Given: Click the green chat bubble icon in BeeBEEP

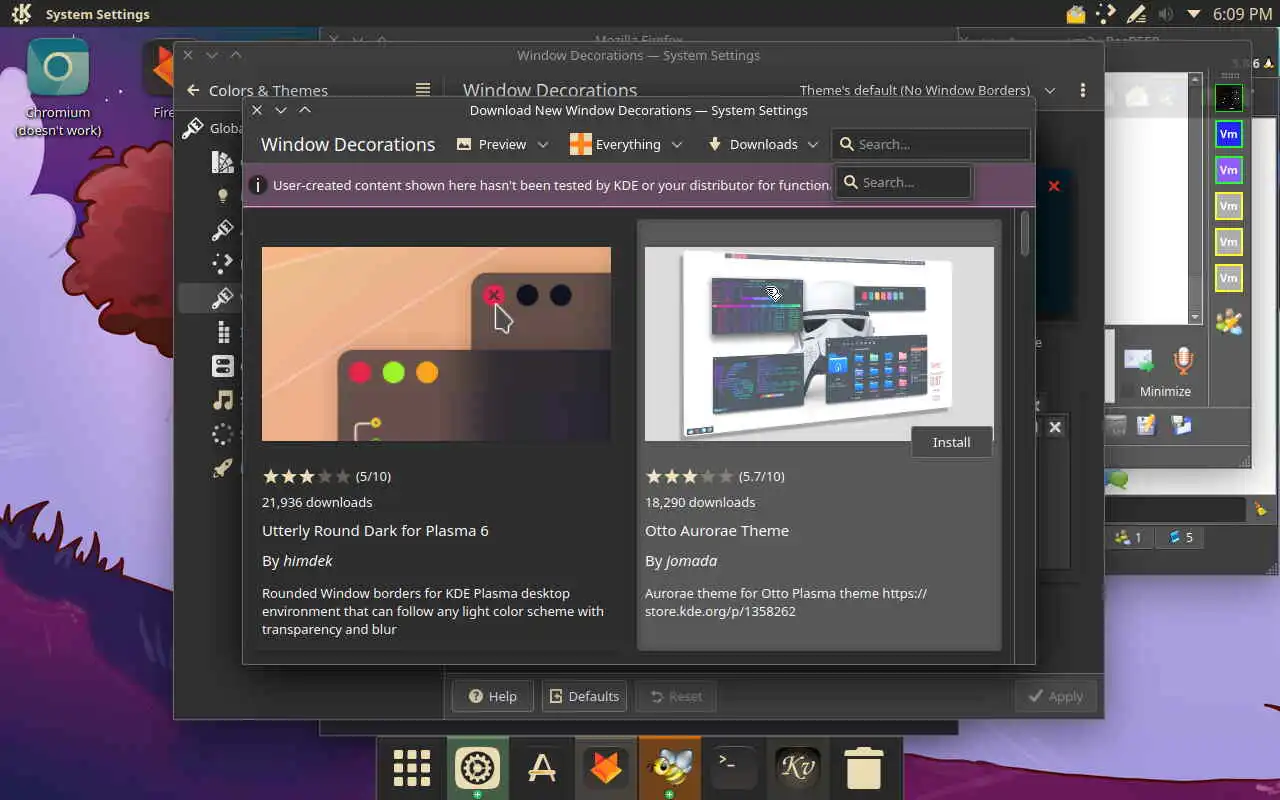Looking at the screenshot, I should [1118, 480].
